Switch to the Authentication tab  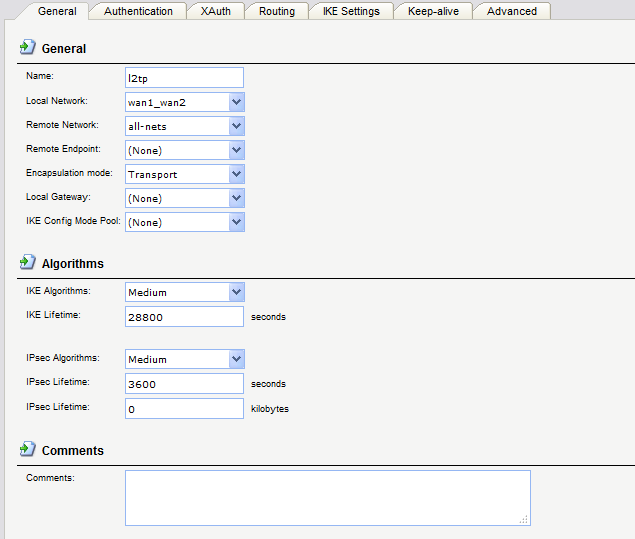(x=138, y=11)
